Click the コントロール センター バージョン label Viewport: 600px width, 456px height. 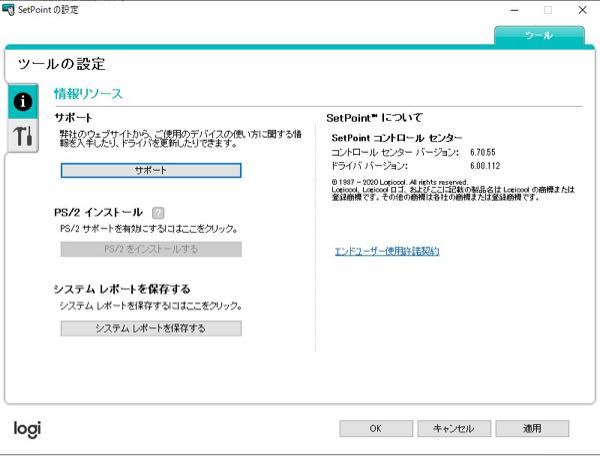395,152
